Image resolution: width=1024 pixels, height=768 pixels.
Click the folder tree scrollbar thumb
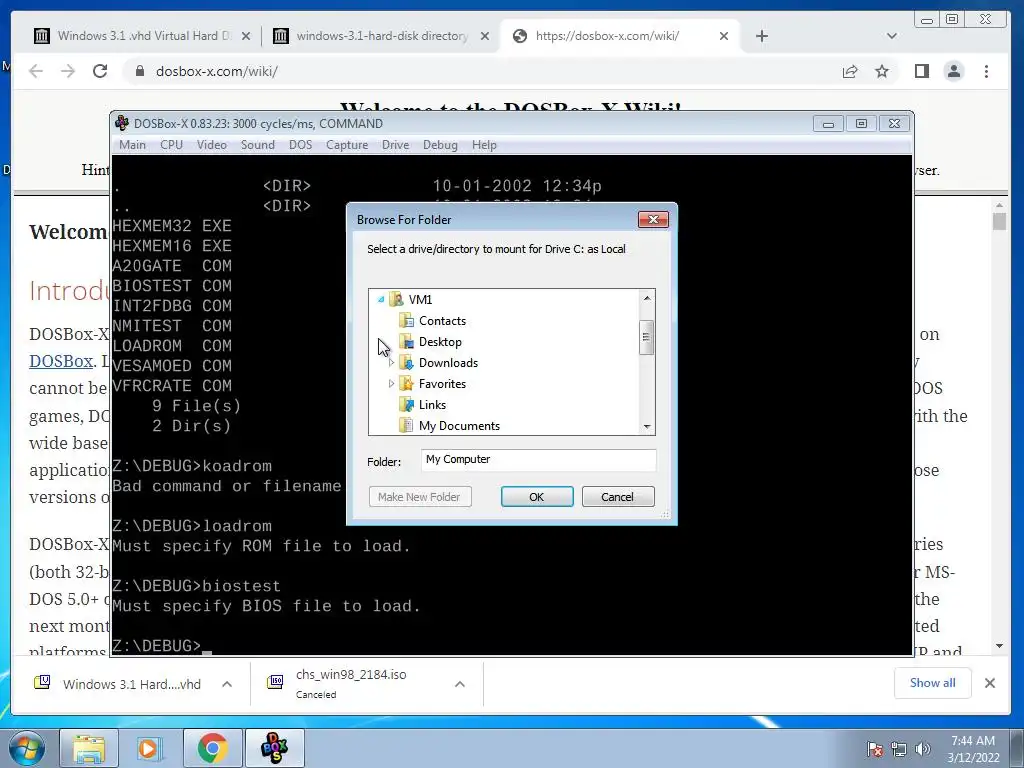coord(647,337)
